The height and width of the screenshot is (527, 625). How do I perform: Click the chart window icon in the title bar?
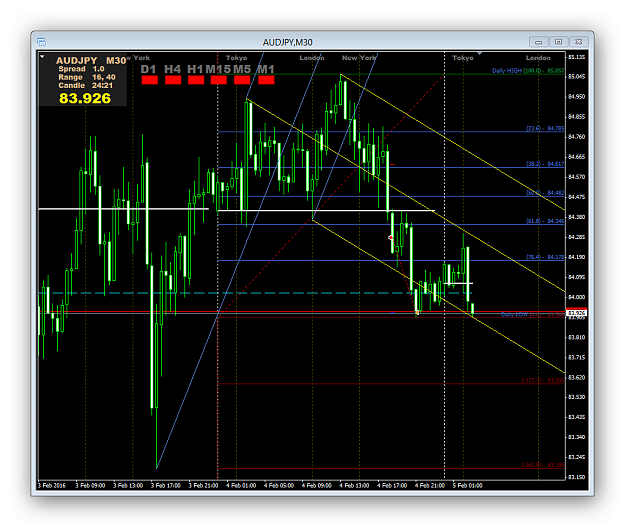click(x=41, y=42)
